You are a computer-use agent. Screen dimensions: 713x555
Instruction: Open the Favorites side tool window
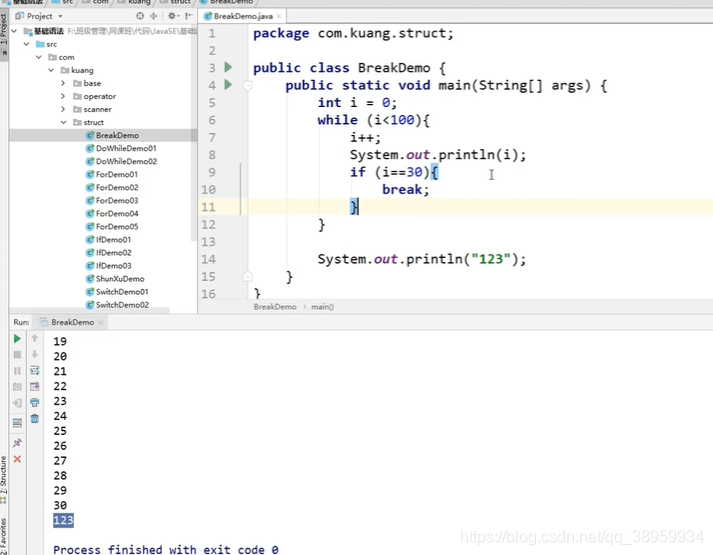coord(4,536)
